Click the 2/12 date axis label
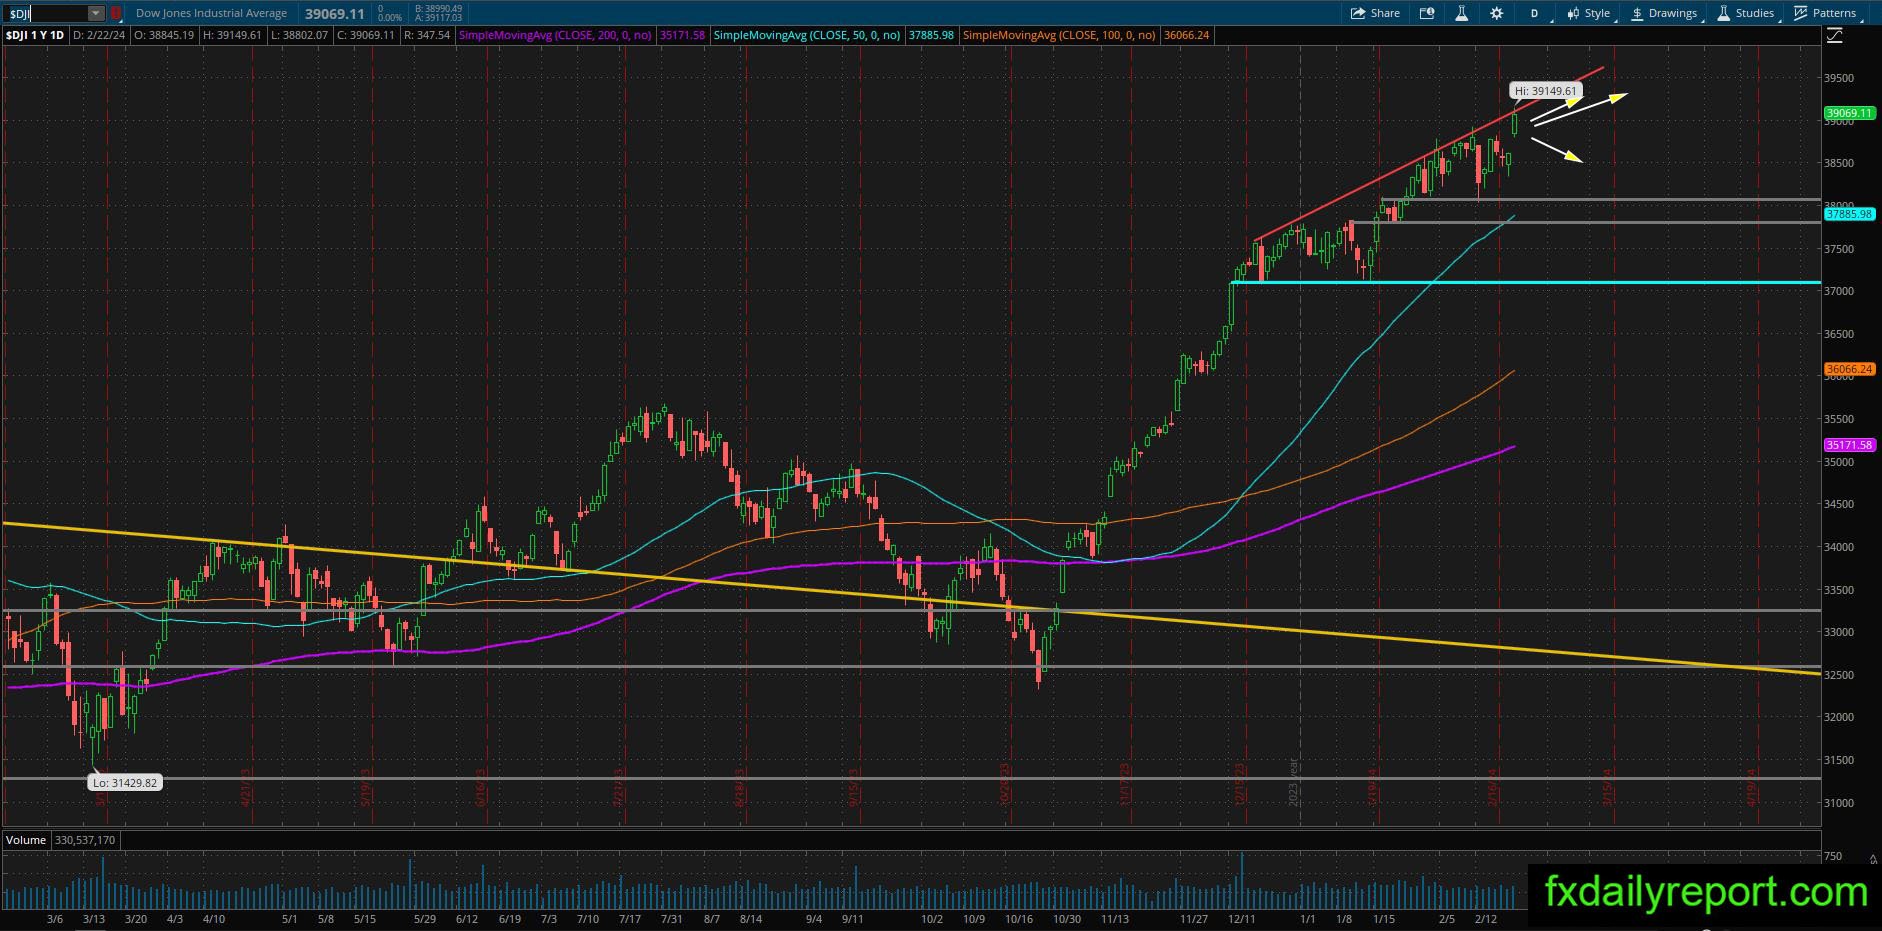1882x931 pixels. pyautogui.click(x=1486, y=919)
